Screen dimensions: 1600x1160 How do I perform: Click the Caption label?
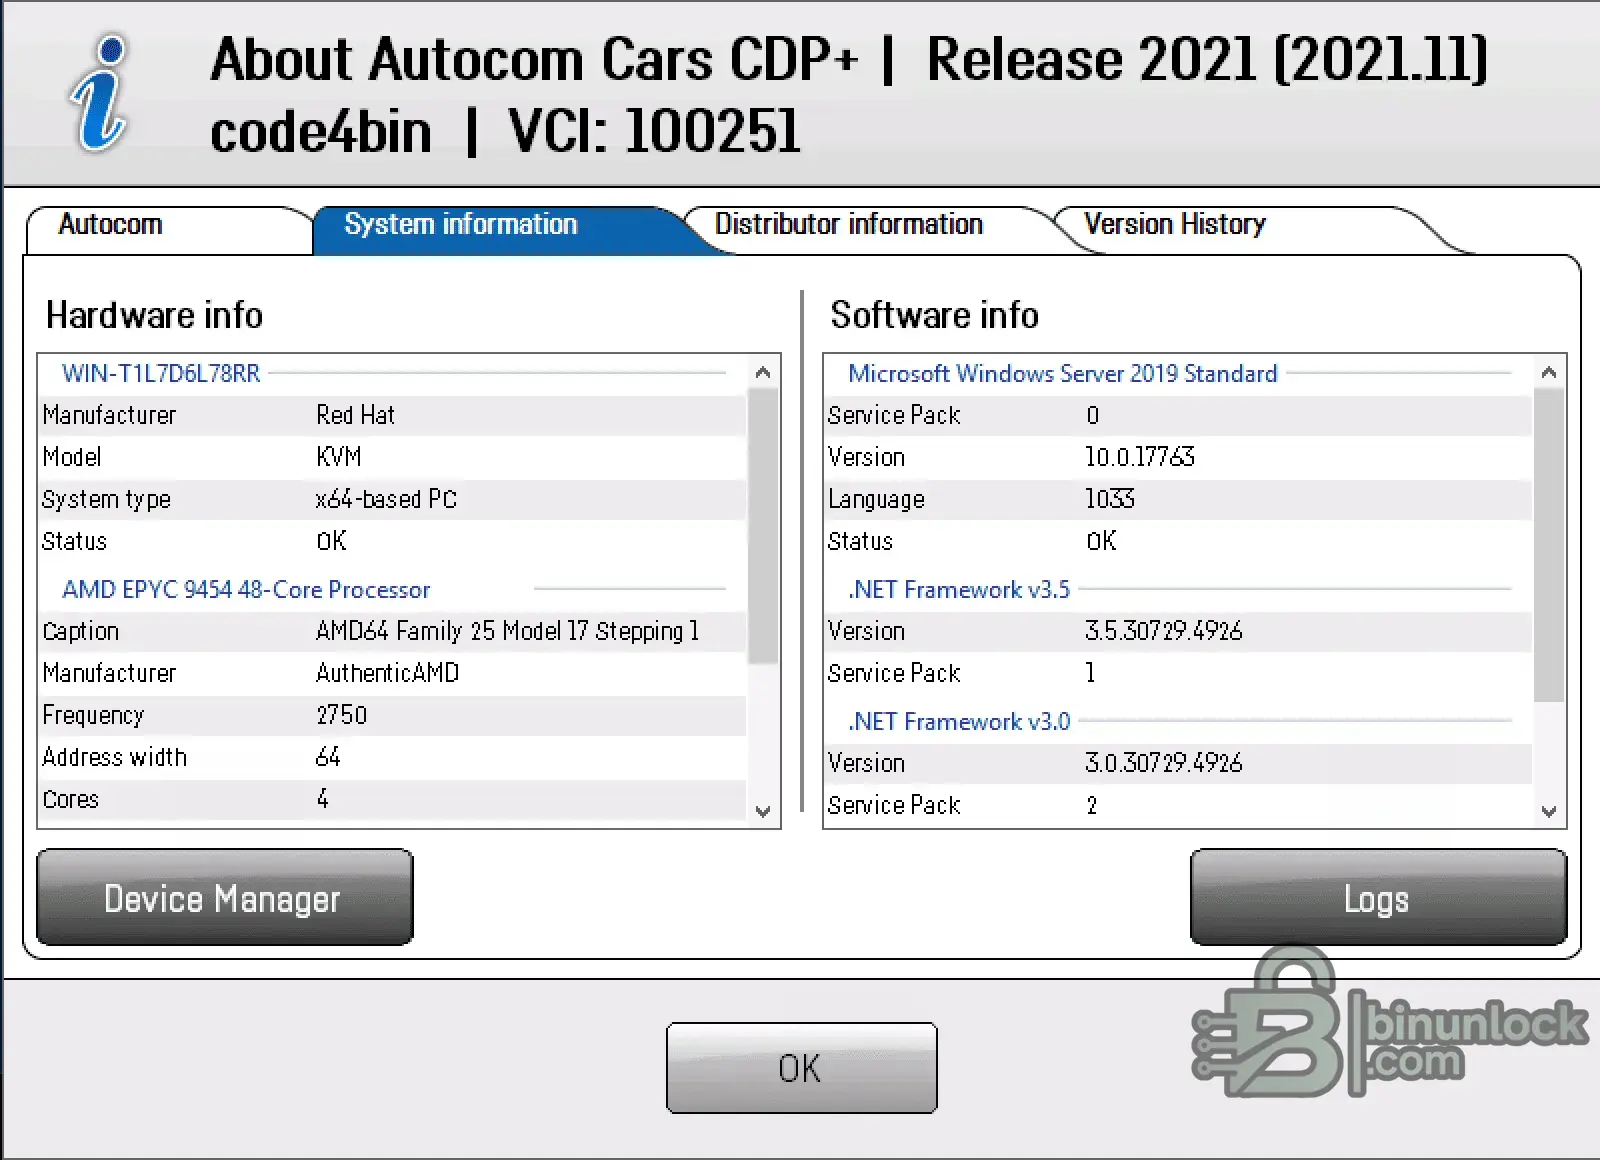tap(81, 631)
